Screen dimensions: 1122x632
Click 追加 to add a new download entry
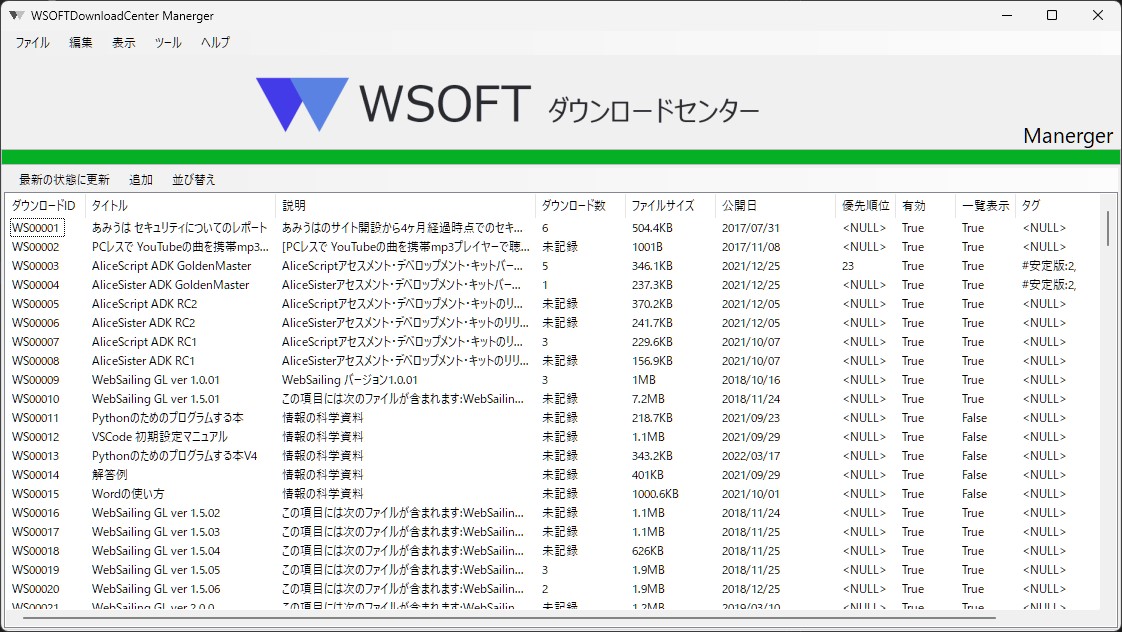[140, 179]
